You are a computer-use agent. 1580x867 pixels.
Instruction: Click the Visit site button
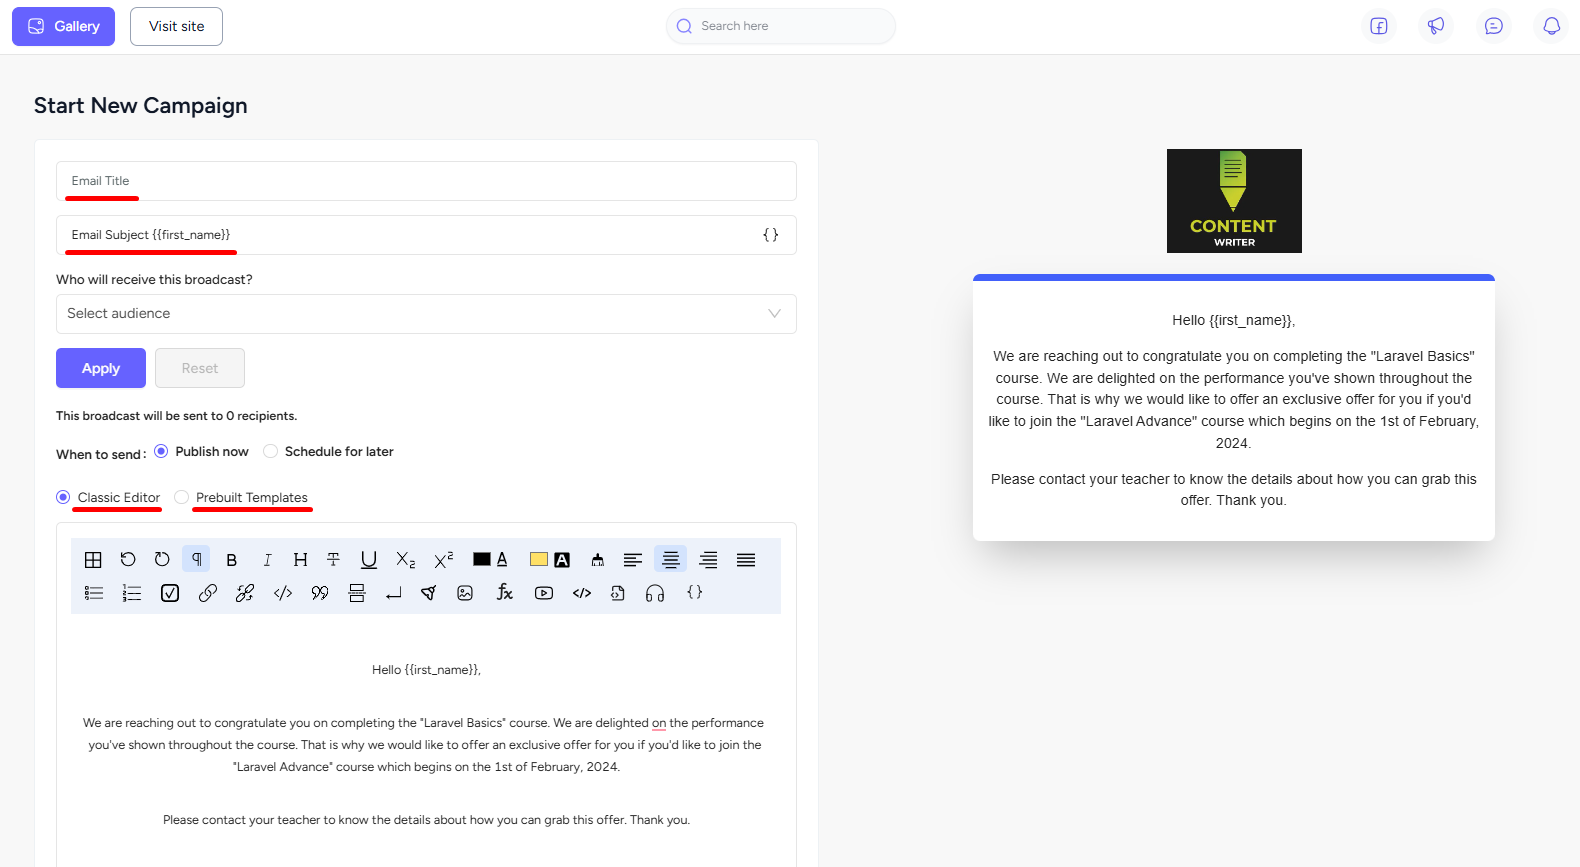pyautogui.click(x=176, y=26)
